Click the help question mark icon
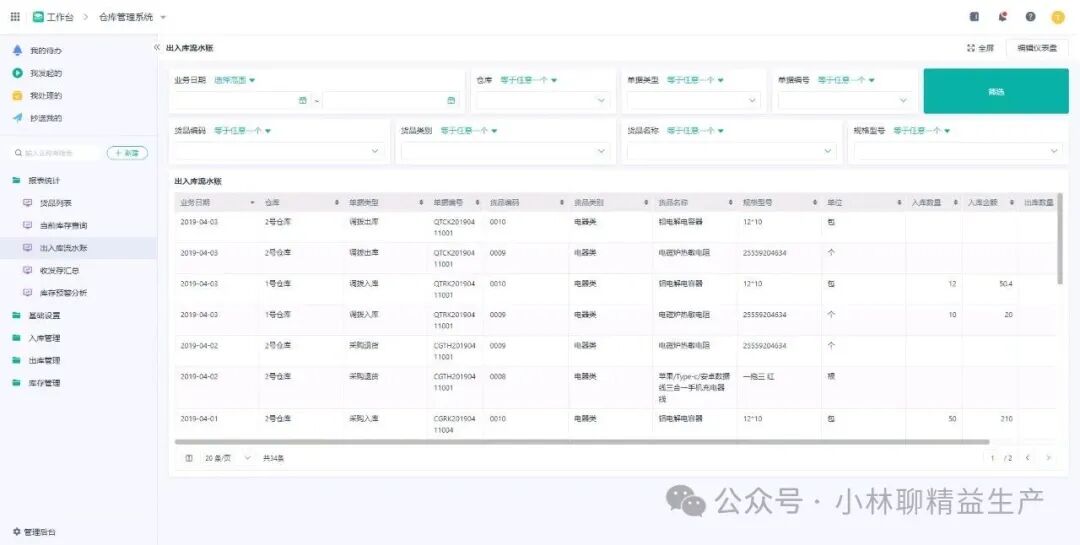Image resolution: width=1080 pixels, height=545 pixels. pyautogui.click(x=1030, y=17)
